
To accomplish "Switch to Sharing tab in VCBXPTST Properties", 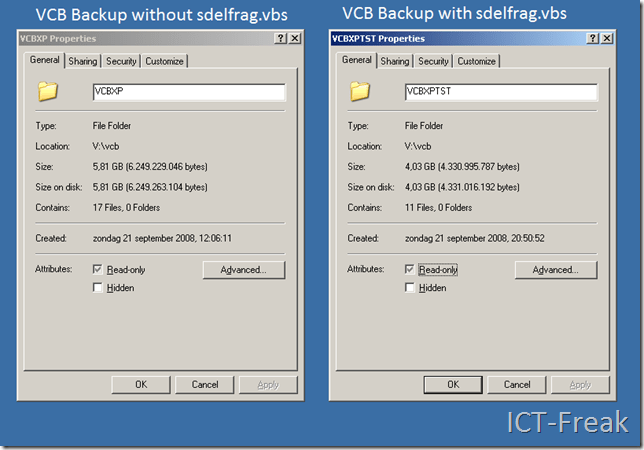I will click(x=395, y=61).
